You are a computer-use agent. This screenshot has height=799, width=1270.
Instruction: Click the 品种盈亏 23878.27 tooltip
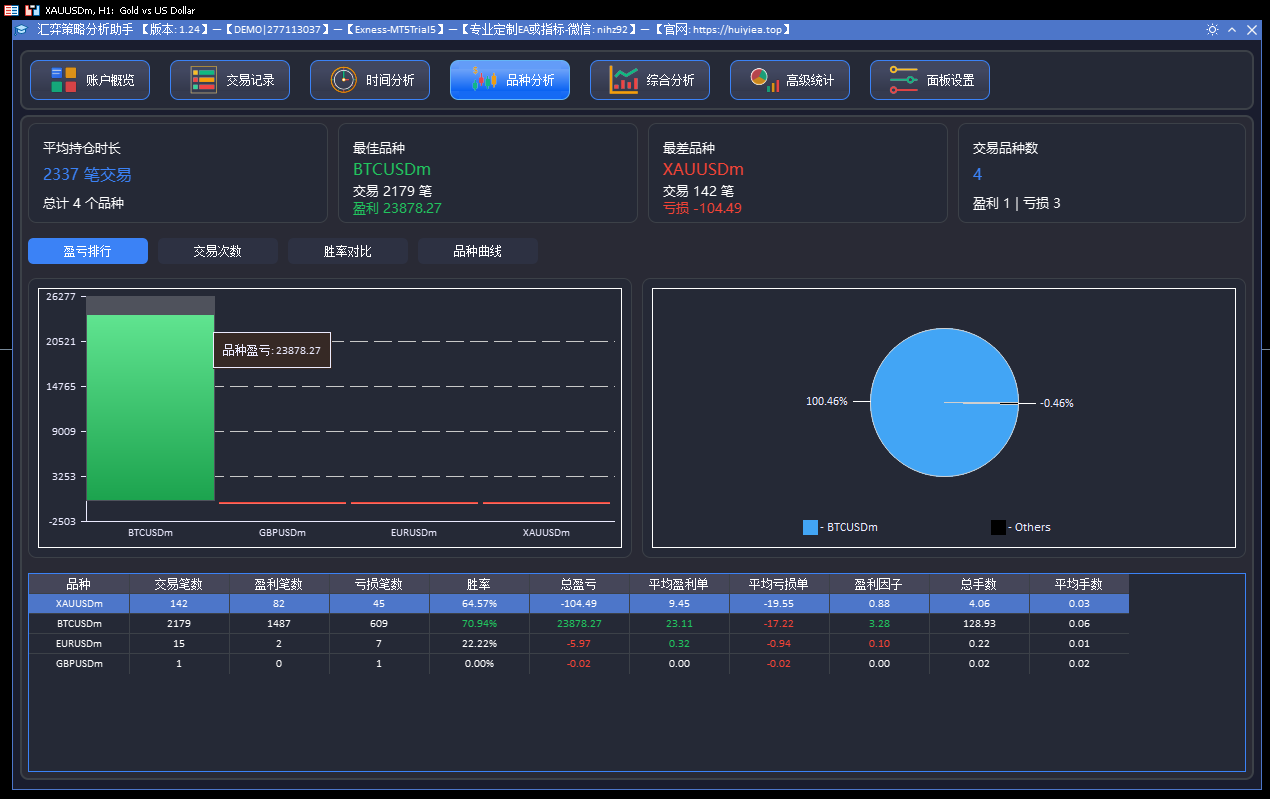272,350
